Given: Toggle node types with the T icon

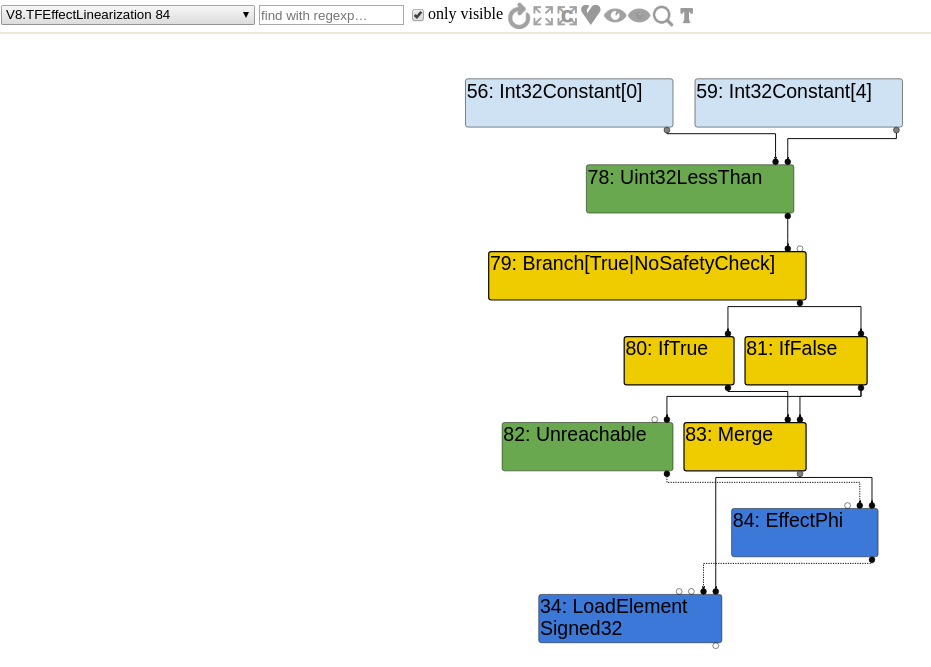Looking at the screenshot, I should 686,16.
